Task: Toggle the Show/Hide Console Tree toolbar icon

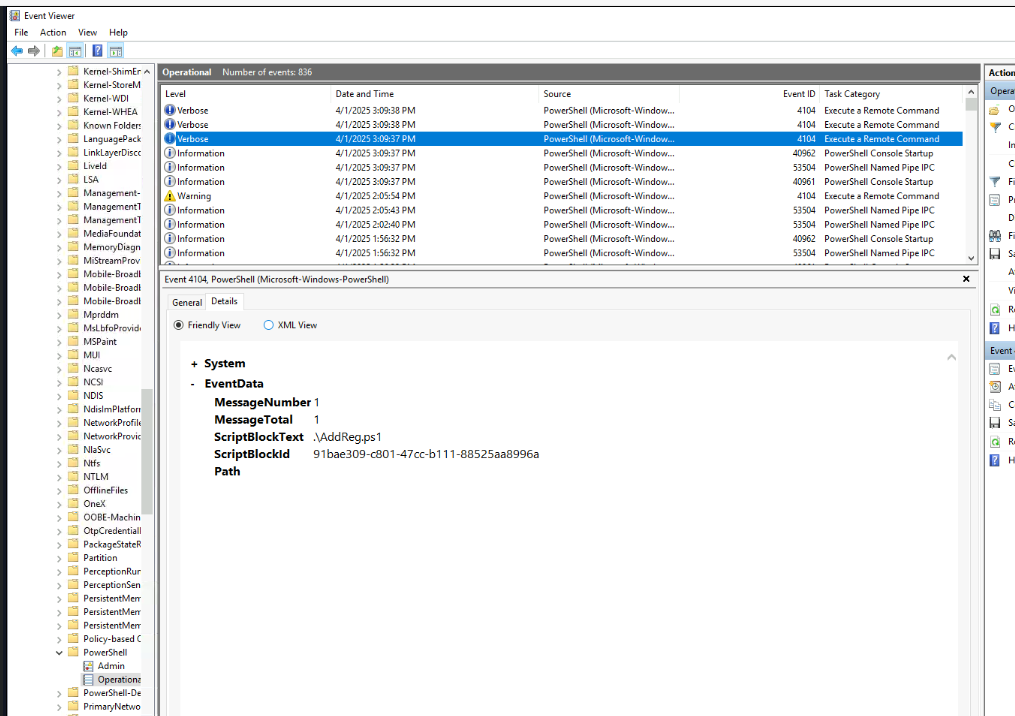Action: 75,51
